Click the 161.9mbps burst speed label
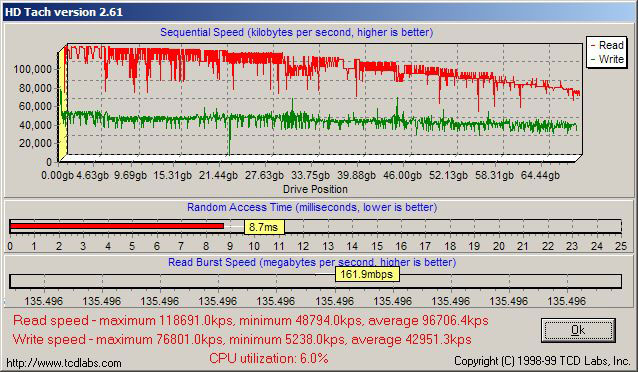The width and height of the screenshot is (638, 372). tap(367, 274)
